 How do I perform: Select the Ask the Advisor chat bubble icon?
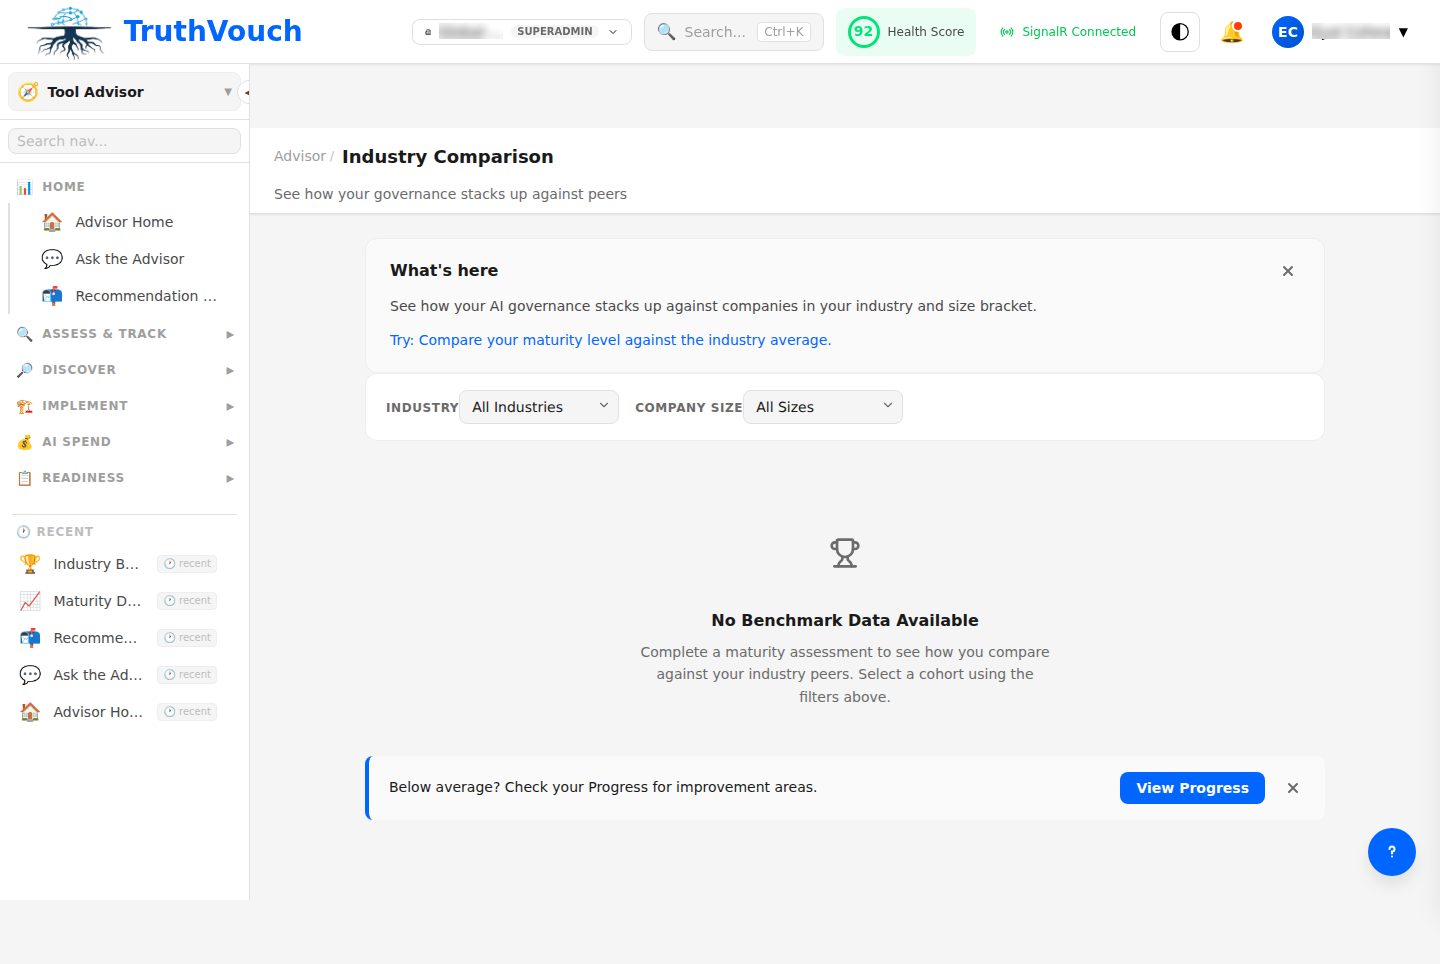click(x=52, y=258)
